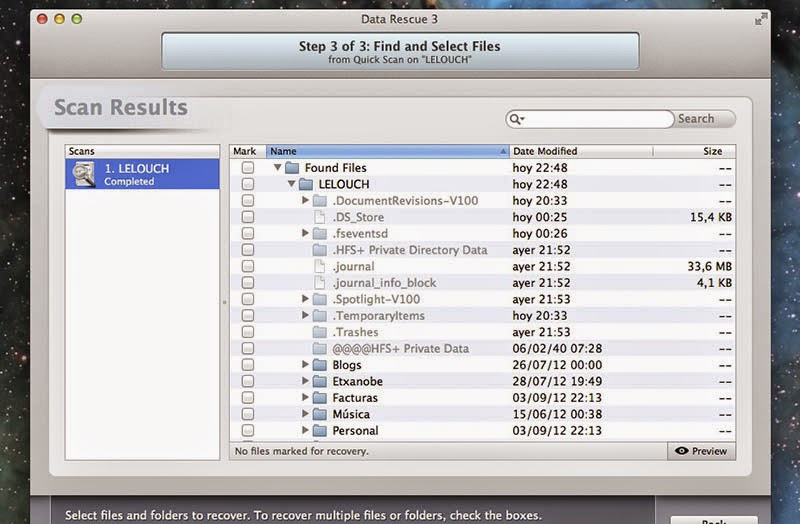The width and height of the screenshot is (800, 524).
Task: Click the Blogs folder icon
Action: pyautogui.click(x=319, y=364)
